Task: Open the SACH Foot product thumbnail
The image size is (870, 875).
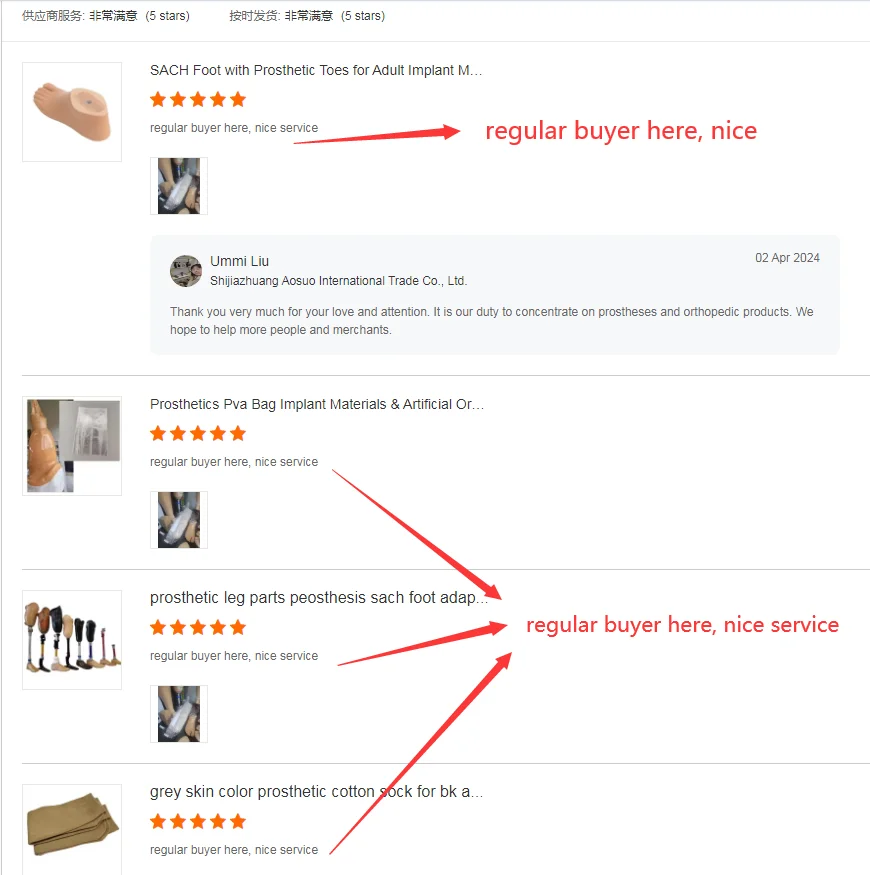Action: pos(72,112)
